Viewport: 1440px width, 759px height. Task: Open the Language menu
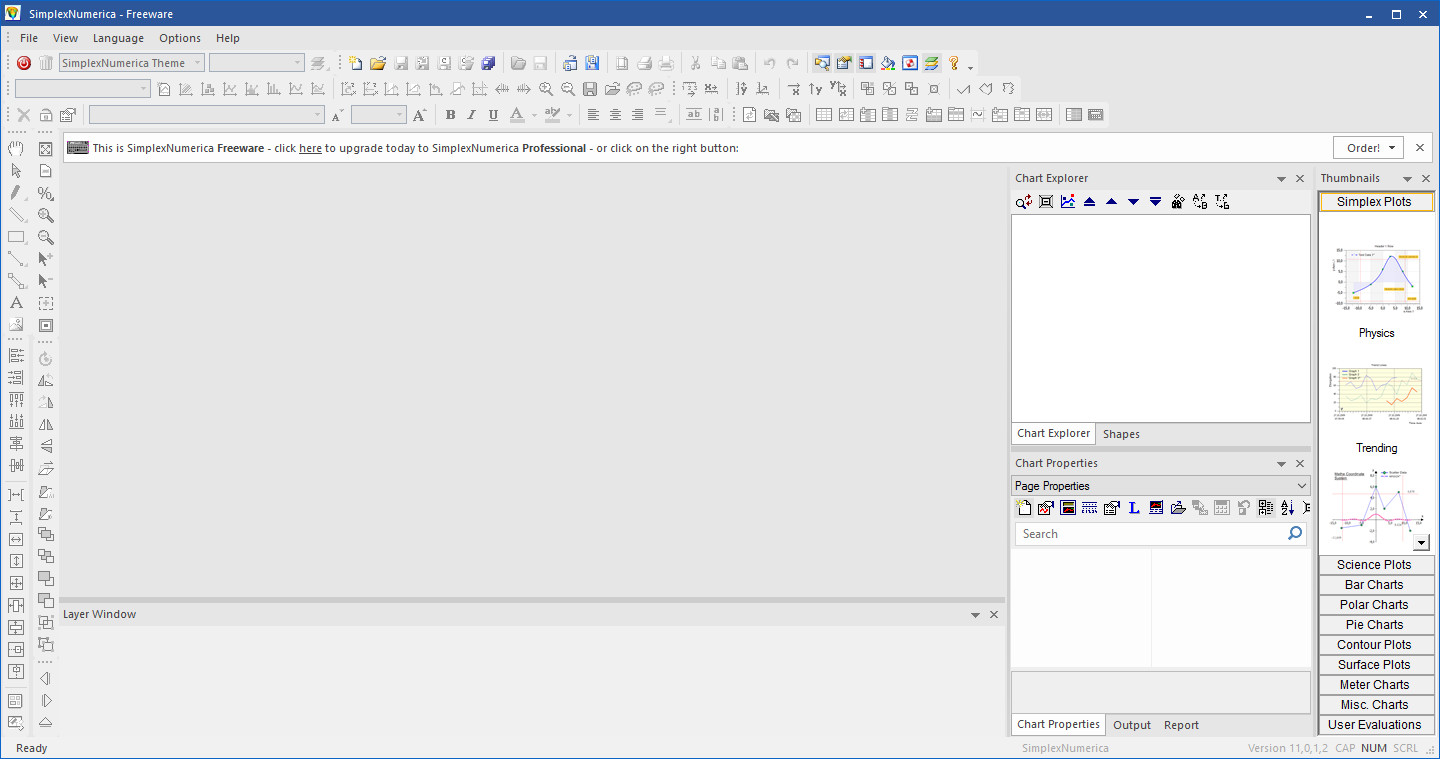coord(118,38)
